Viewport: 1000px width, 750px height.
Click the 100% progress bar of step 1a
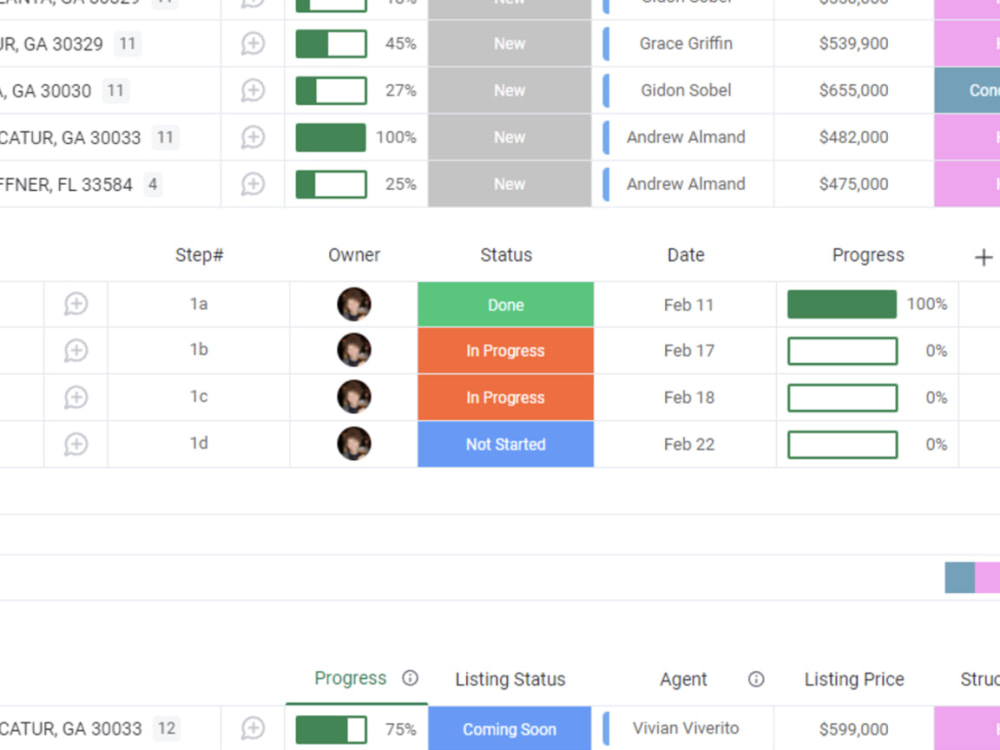(842, 304)
